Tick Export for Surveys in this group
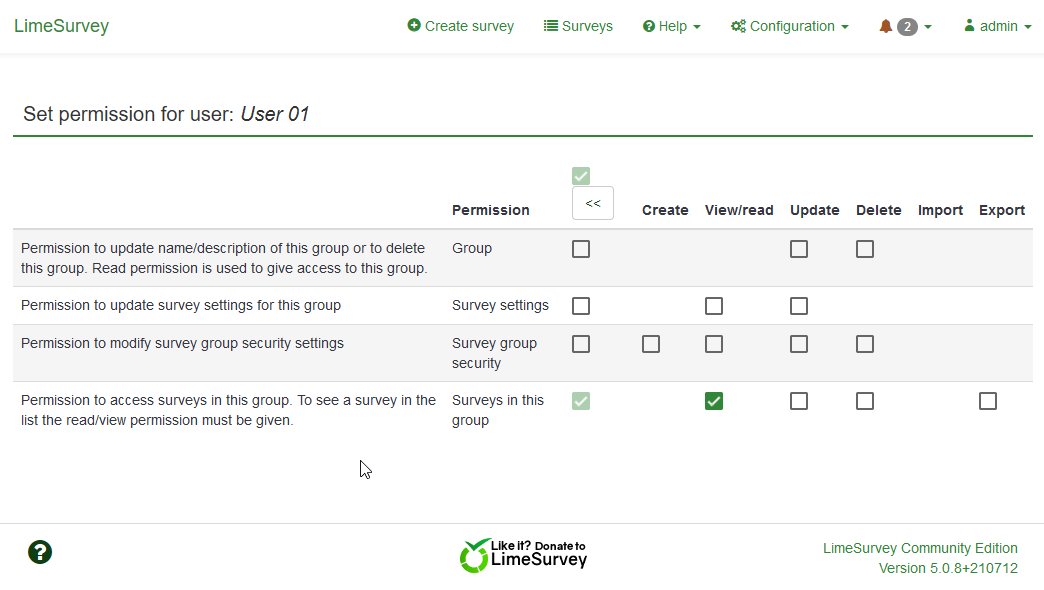The height and width of the screenshot is (590, 1044). click(x=988, y=401)
